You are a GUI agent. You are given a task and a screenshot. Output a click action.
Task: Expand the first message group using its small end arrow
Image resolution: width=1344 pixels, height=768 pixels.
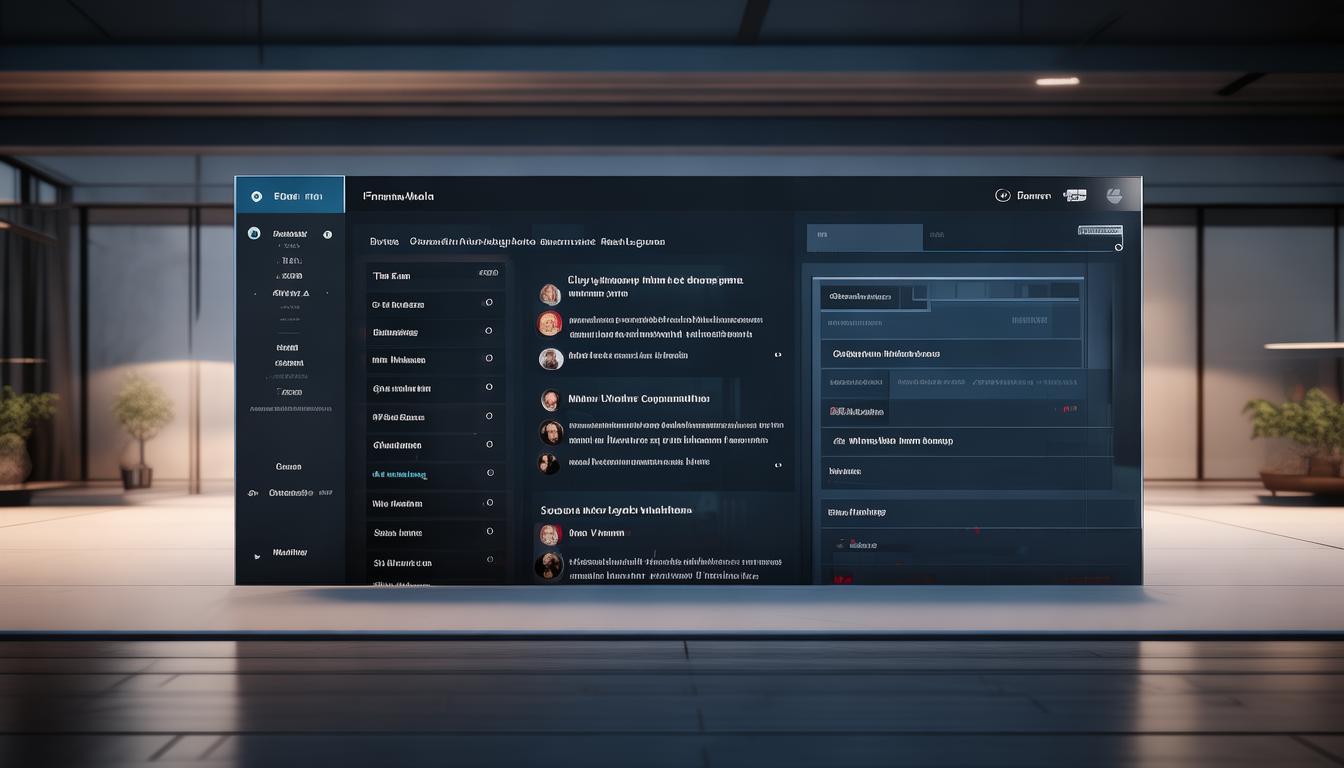click(x=777, y=355)
